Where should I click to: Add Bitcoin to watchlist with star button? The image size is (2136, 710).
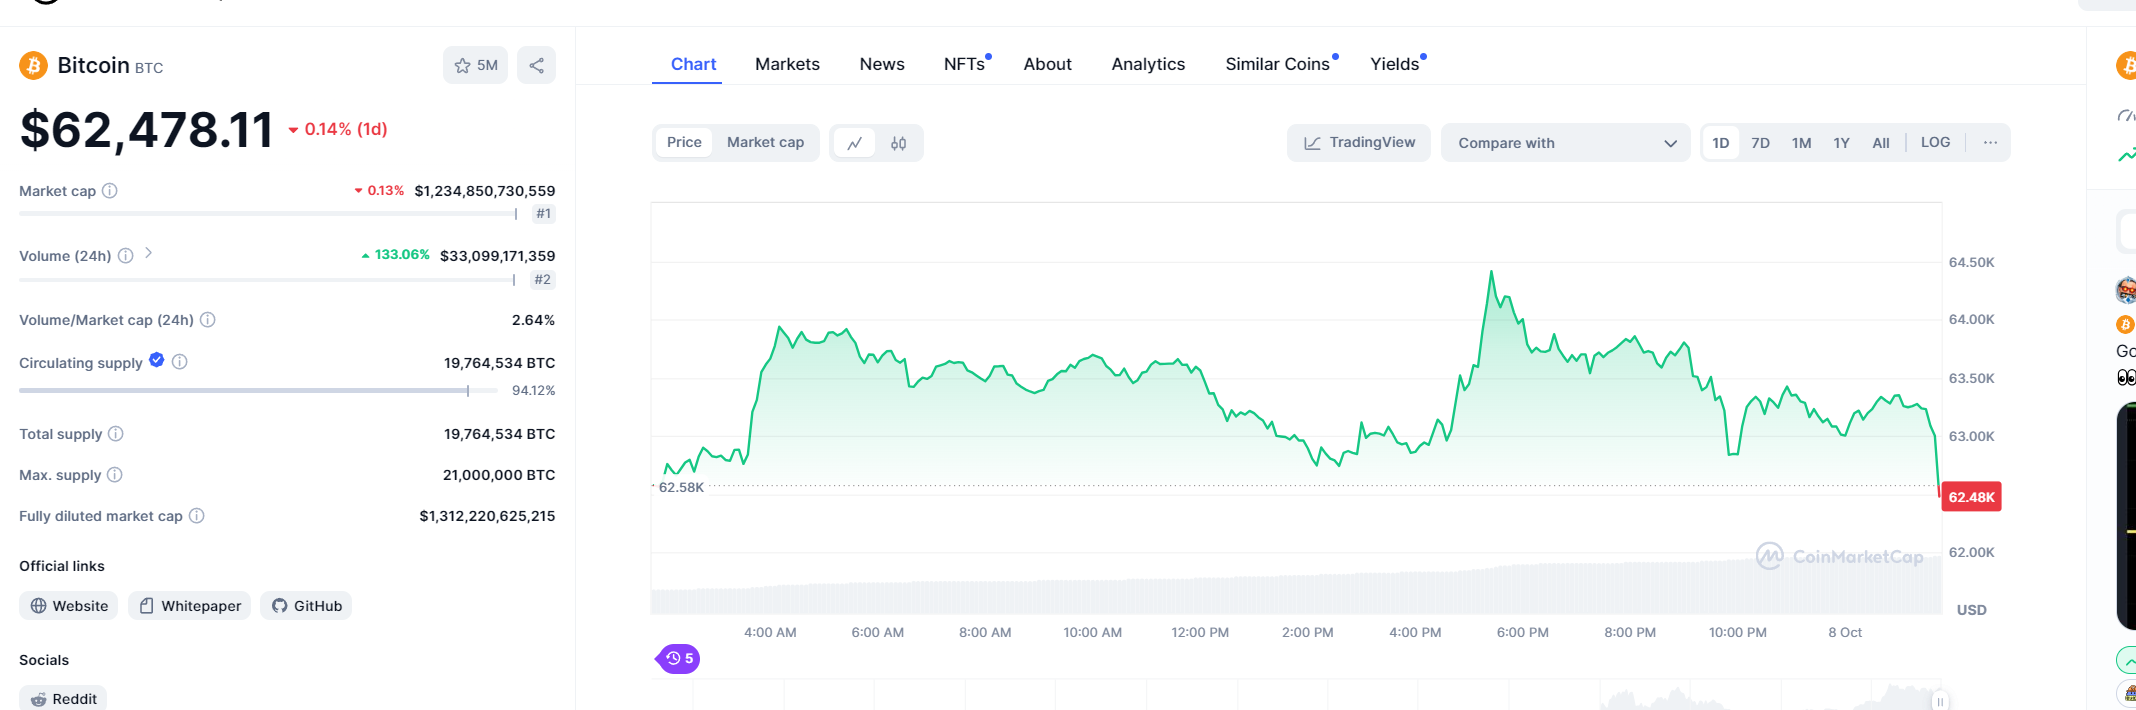tap(475, 66)
